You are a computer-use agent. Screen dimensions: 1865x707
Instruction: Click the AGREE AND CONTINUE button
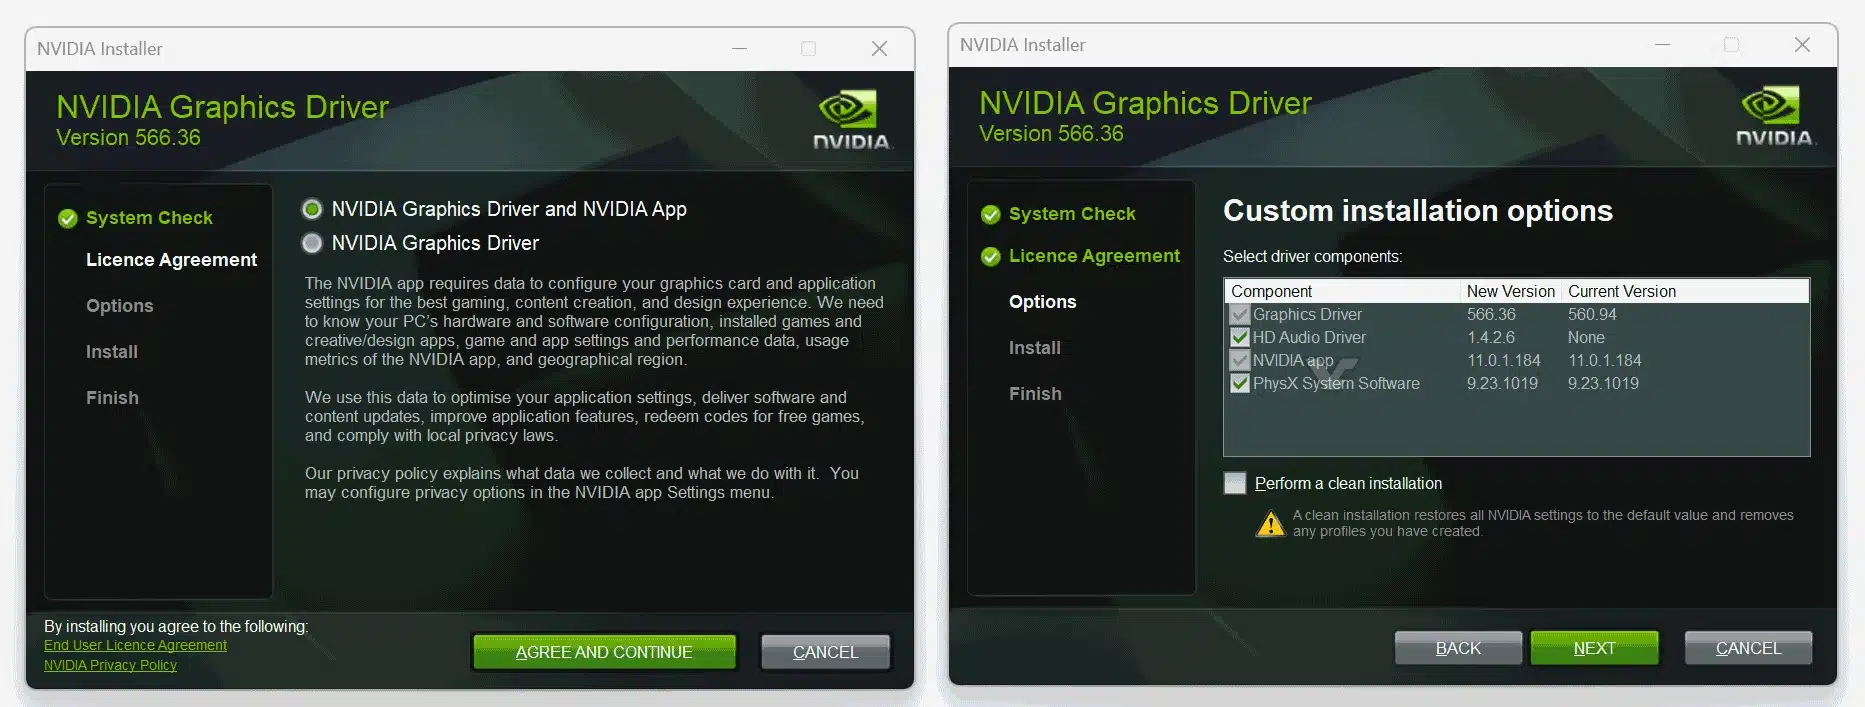[604, 652]
